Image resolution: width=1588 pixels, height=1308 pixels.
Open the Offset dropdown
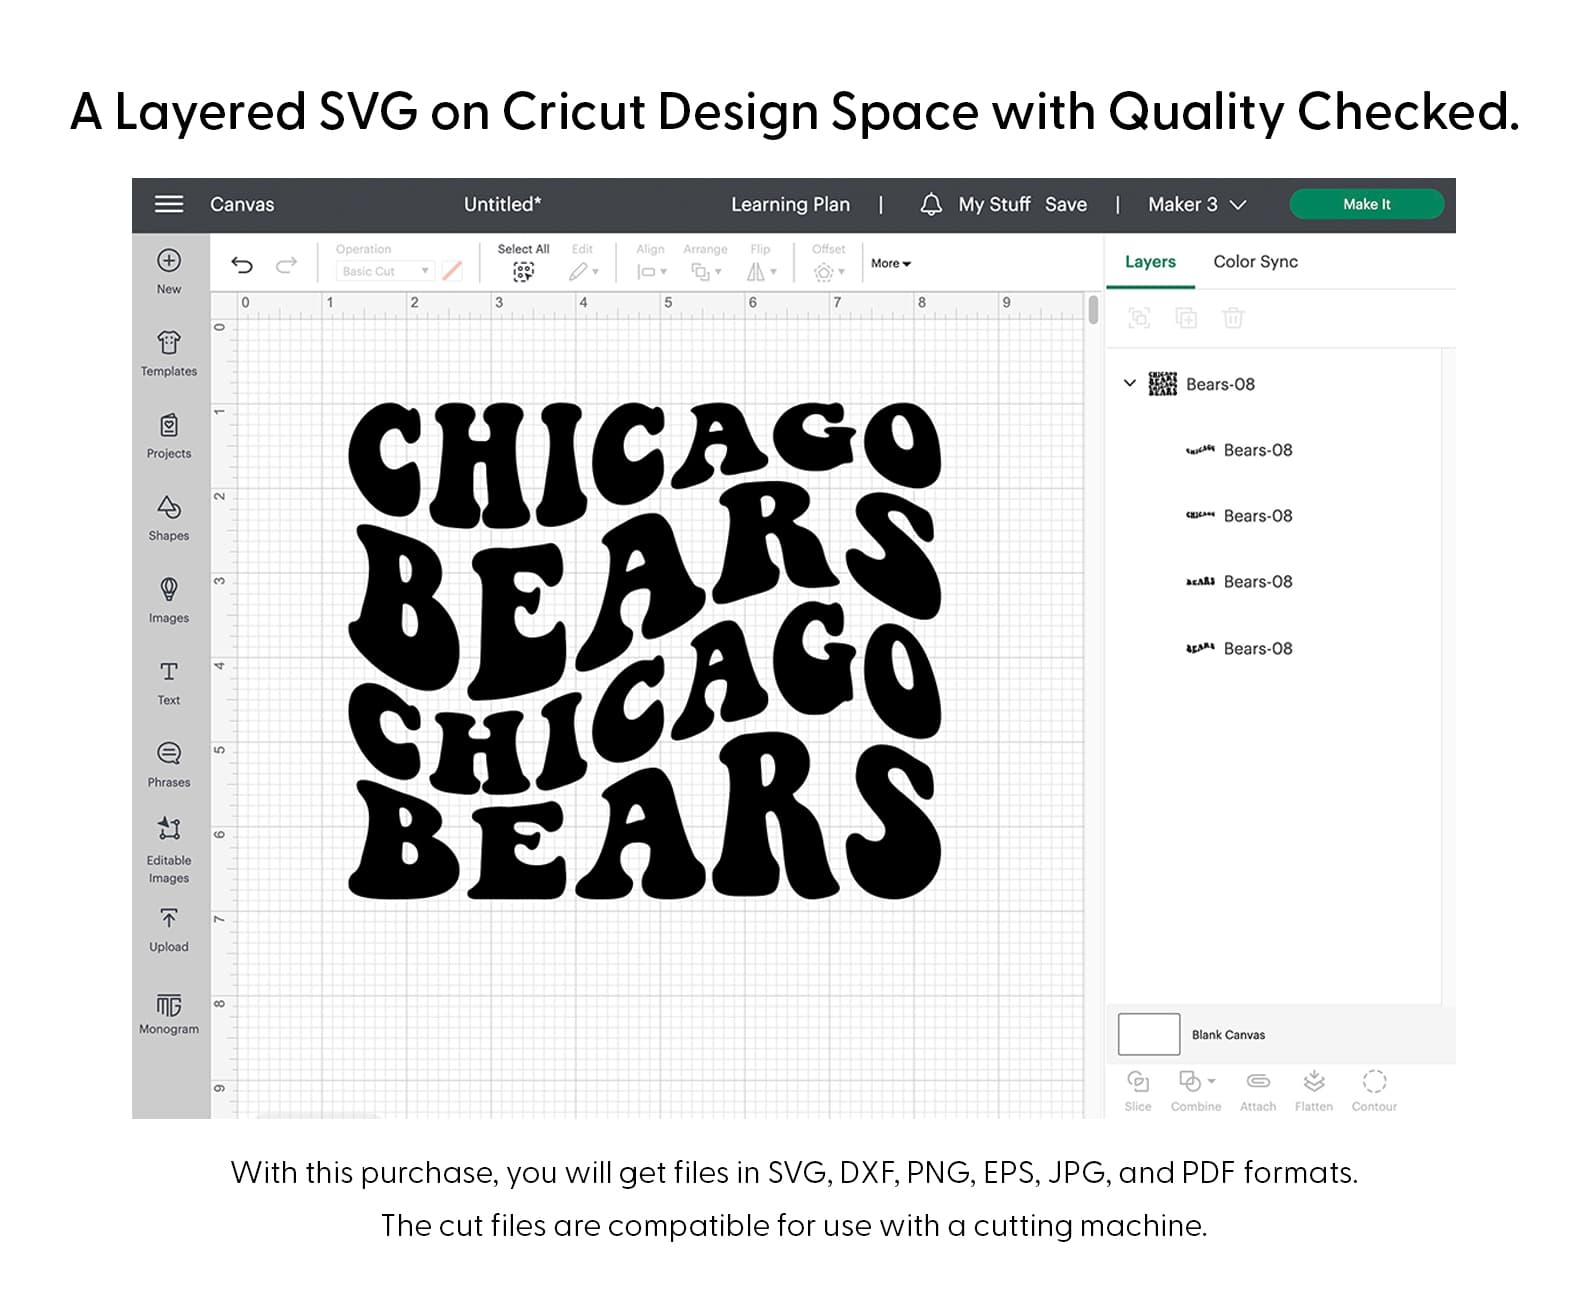tap(829, 271)
